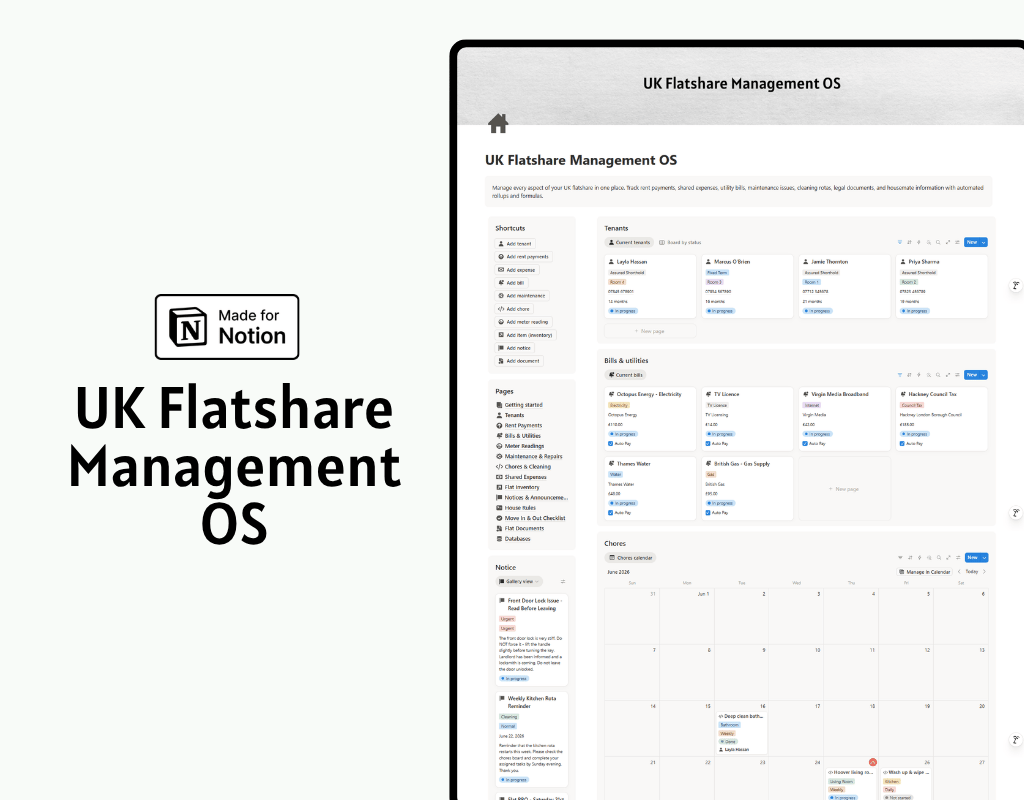Screen dimensions: 1024x800
Task: Toggle Auto Pay on Hackney Council Tax card
Action: [902, 443]
